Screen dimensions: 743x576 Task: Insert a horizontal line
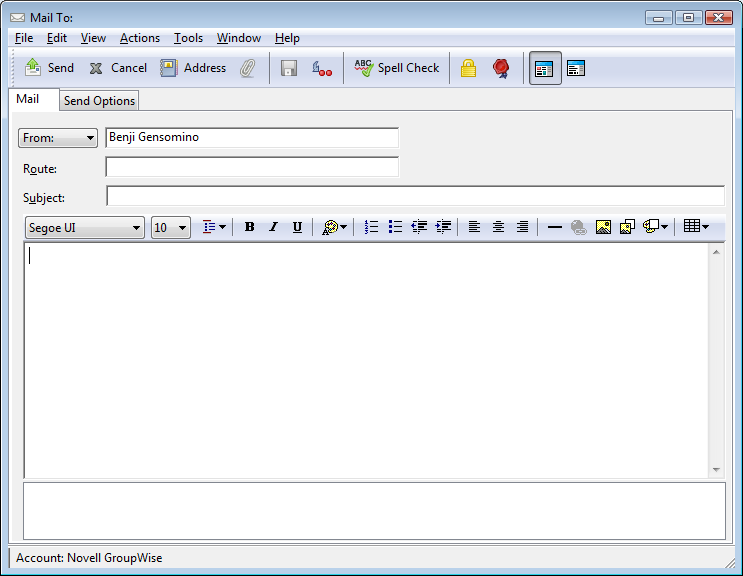coord(554,227)
